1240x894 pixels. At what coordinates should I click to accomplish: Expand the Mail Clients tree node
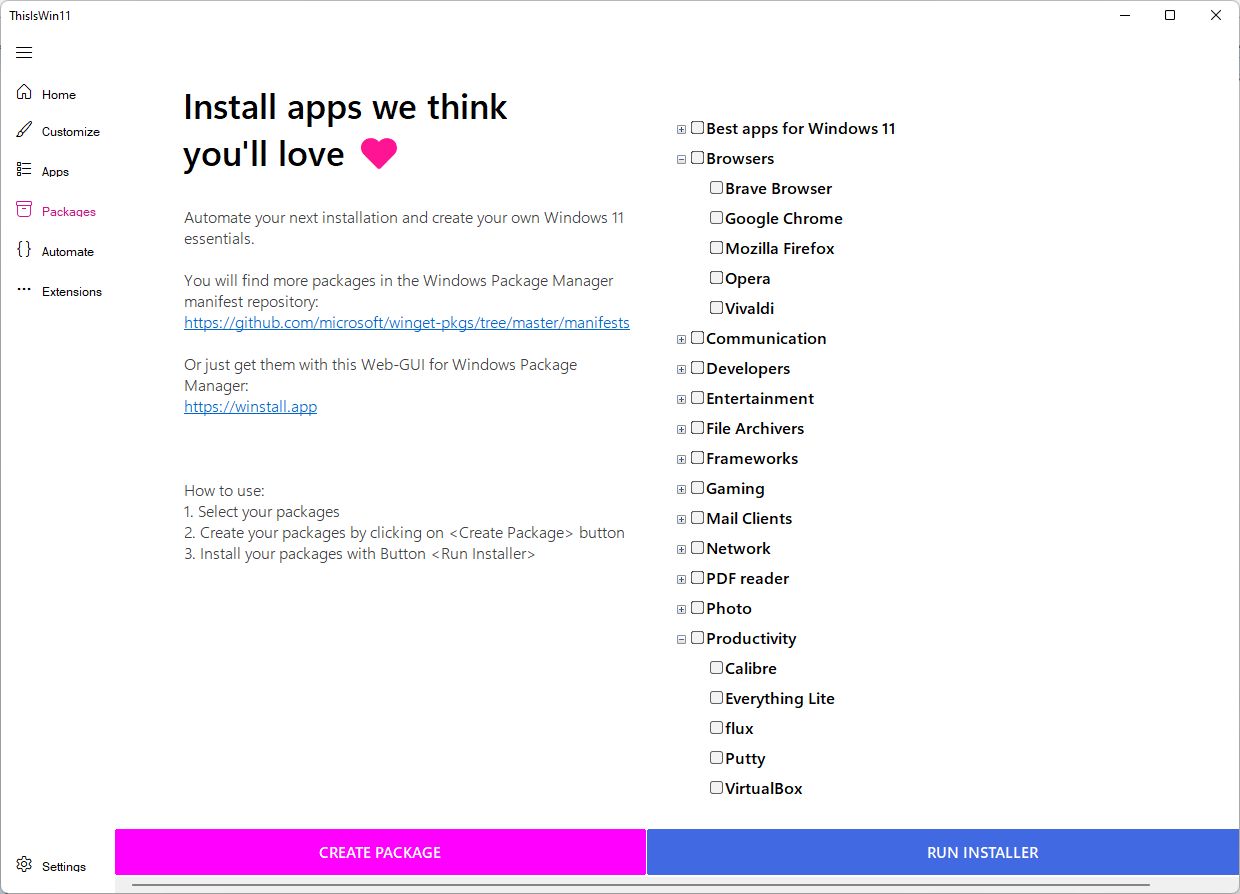click(x=681, y=519)
